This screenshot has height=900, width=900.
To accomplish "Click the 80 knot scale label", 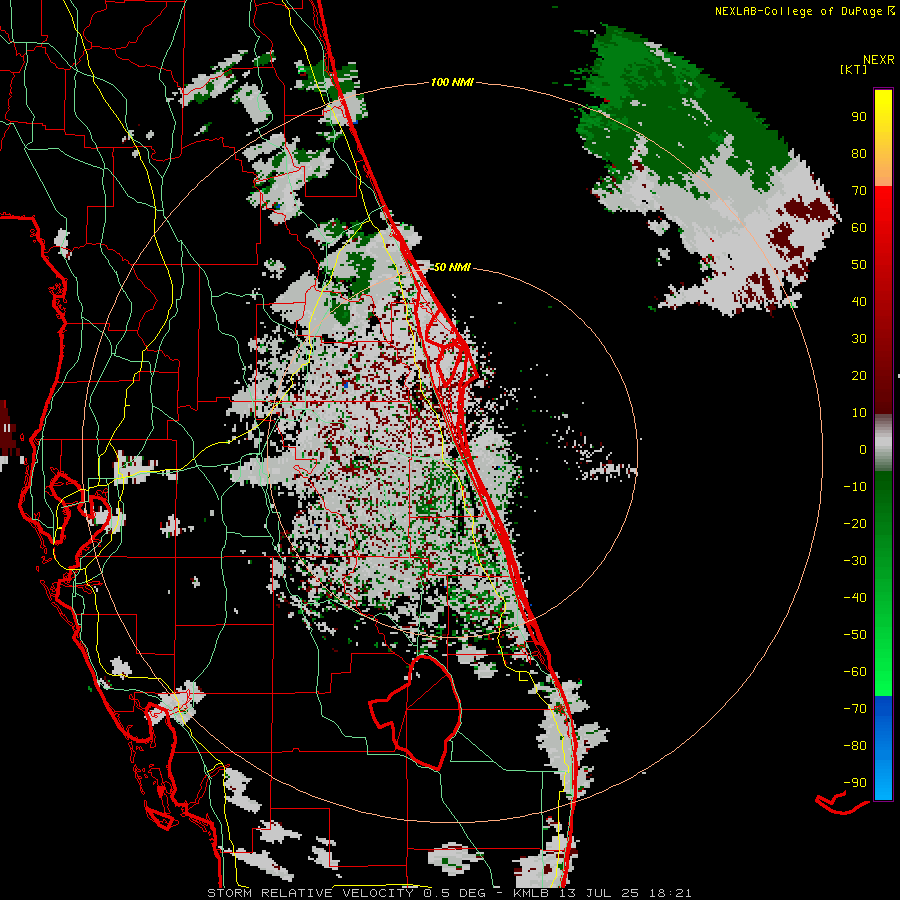I will [x=859, y=154].
